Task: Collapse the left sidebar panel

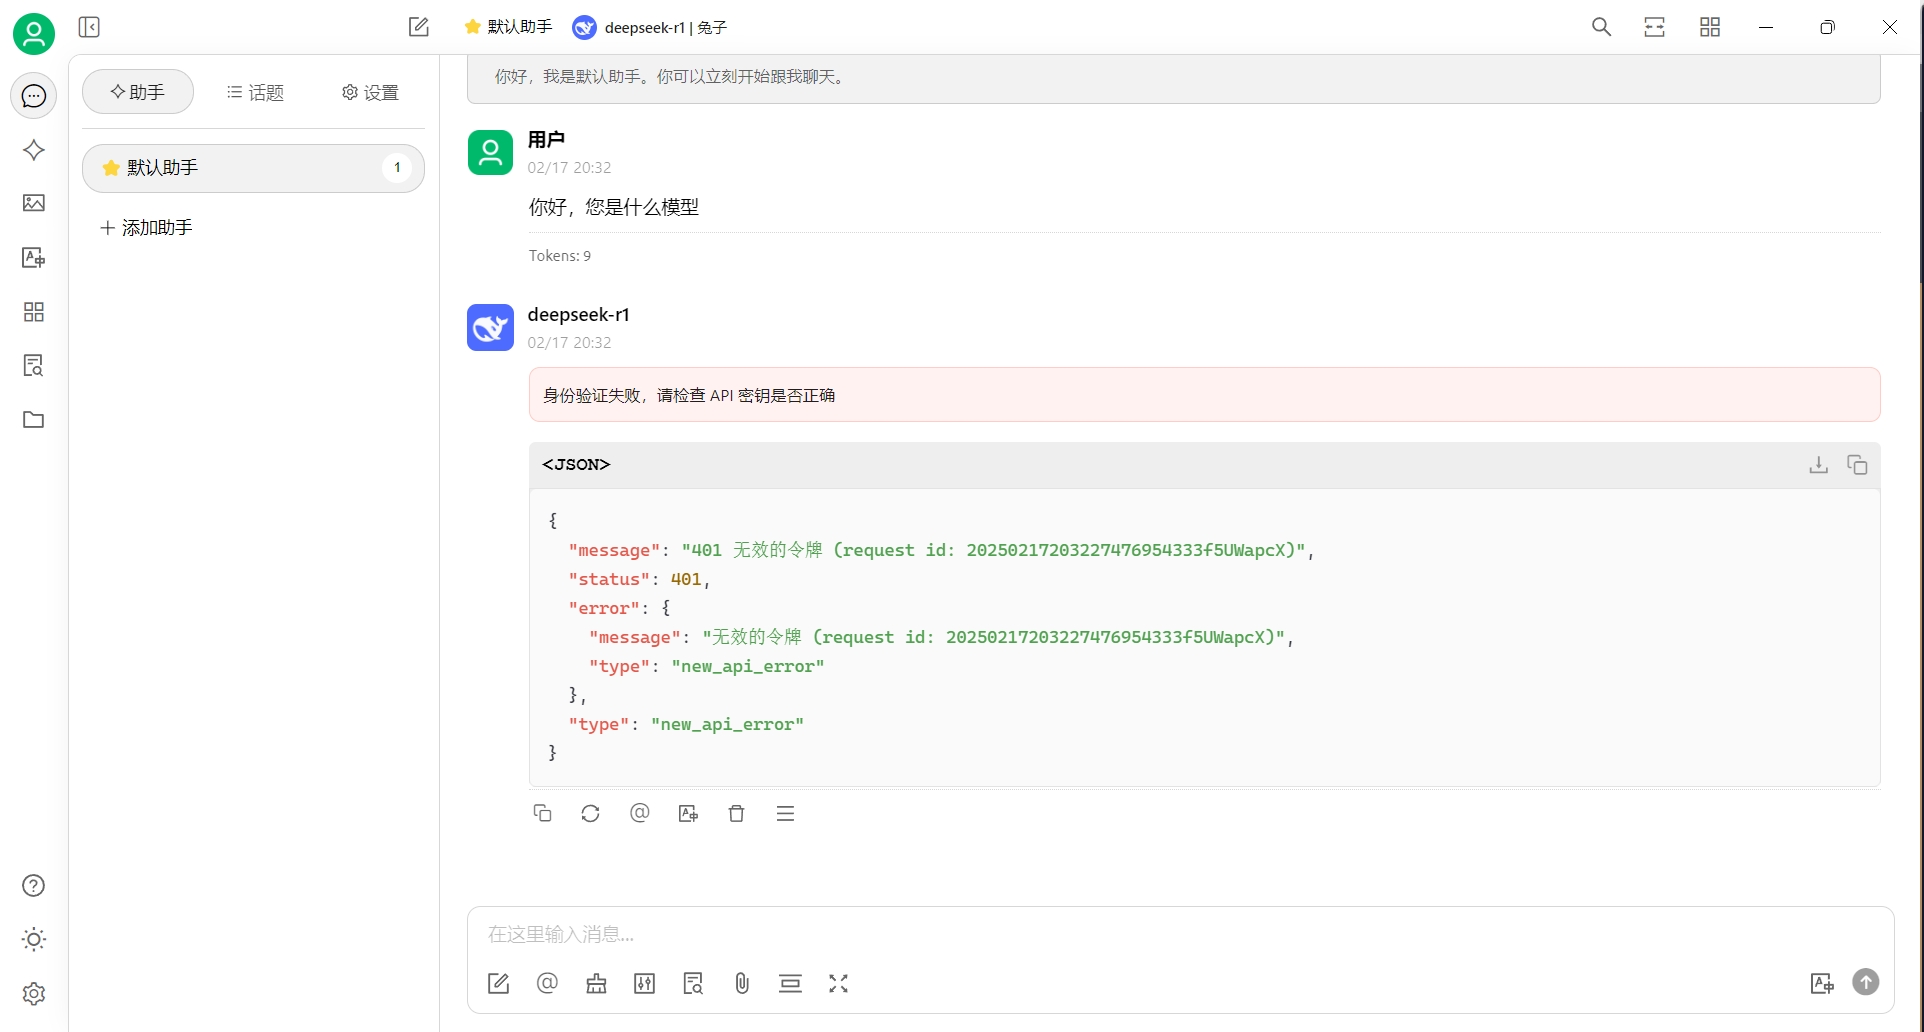Action: [x=89, y=27]
